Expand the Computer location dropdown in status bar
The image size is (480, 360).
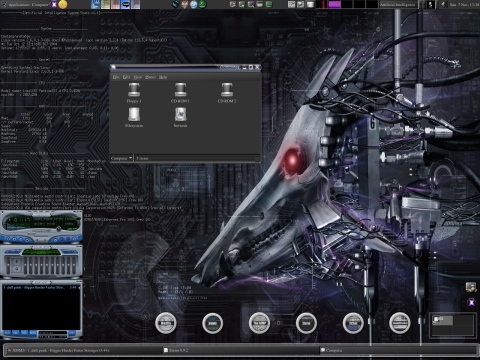click(x=122, y=158)
